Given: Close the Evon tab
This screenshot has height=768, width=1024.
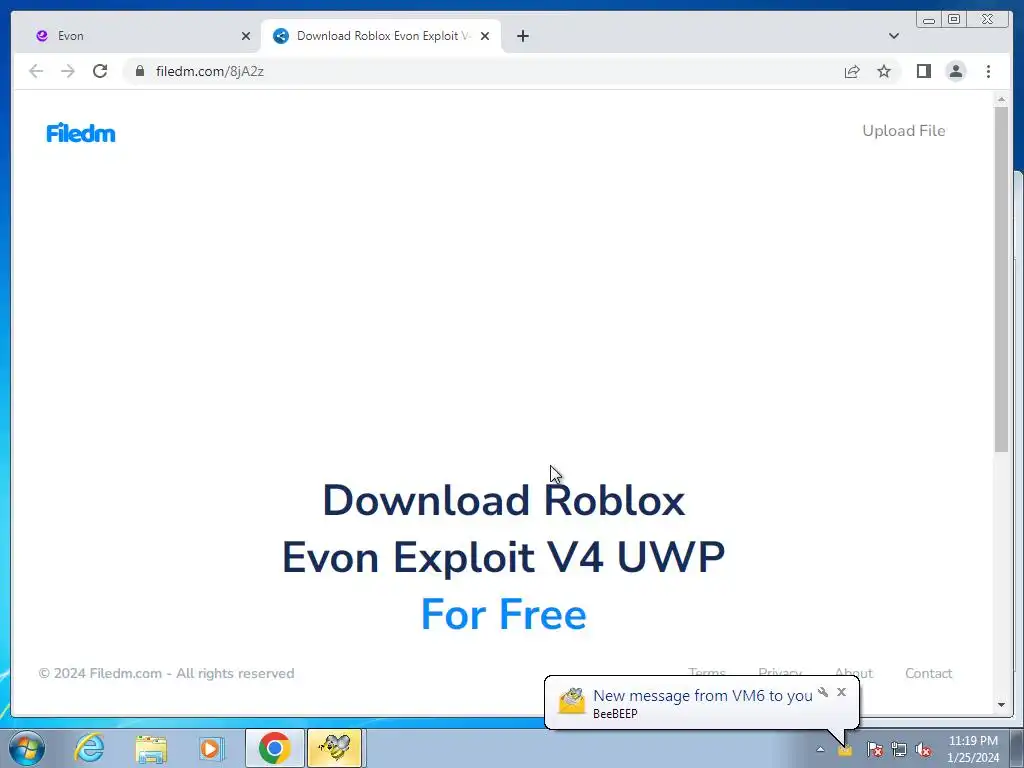Looking at the screenshot, I should (x=246, y=36).
